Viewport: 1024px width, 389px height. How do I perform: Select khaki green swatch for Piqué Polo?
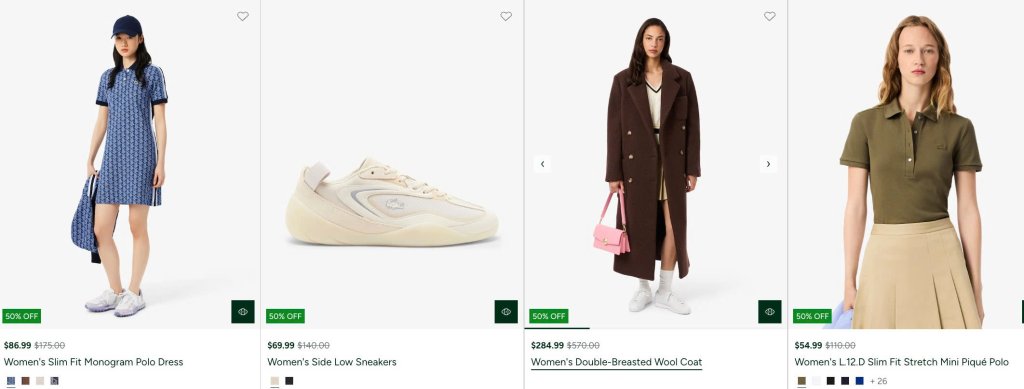[x=802, y=381]
